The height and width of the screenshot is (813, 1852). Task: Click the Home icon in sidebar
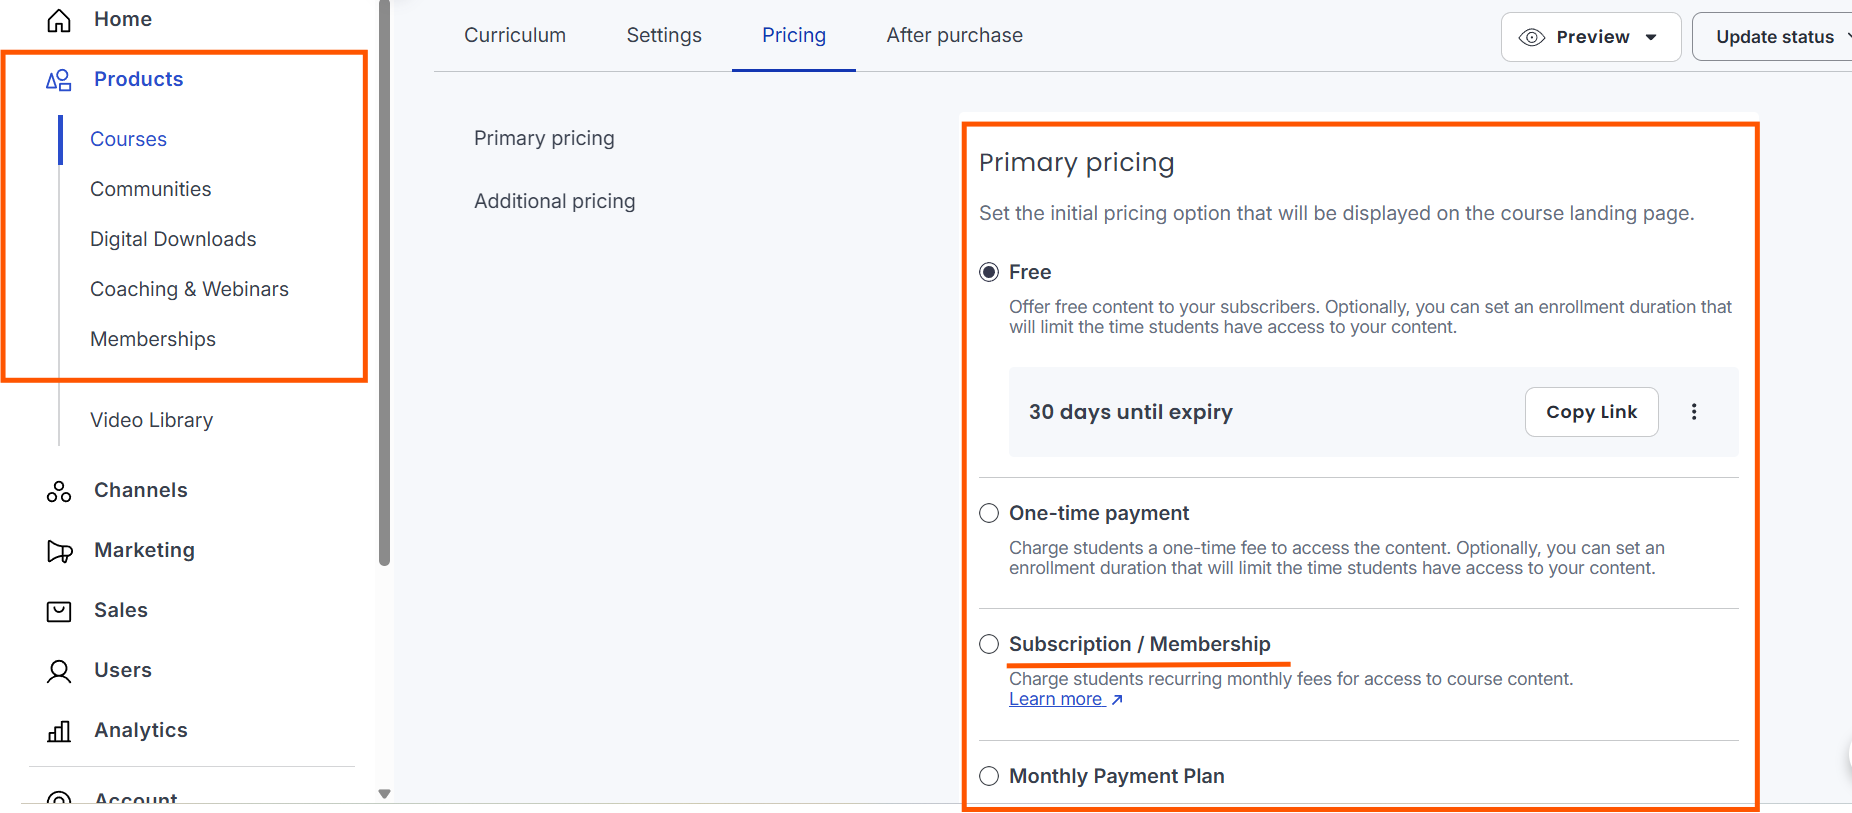tap(58, 18)
